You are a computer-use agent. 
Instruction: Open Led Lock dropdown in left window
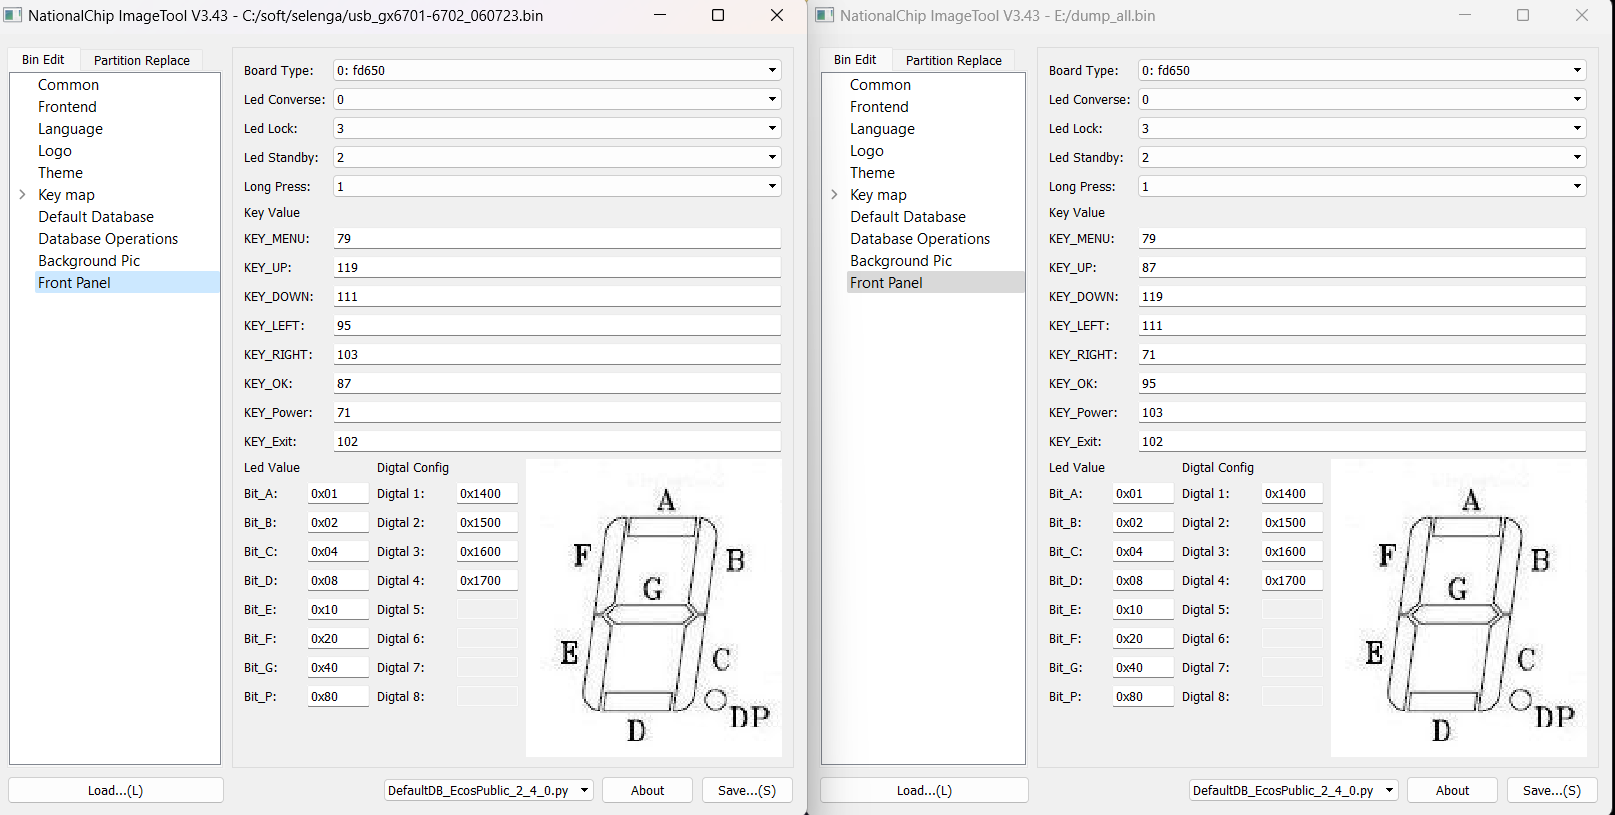[557, 128]
